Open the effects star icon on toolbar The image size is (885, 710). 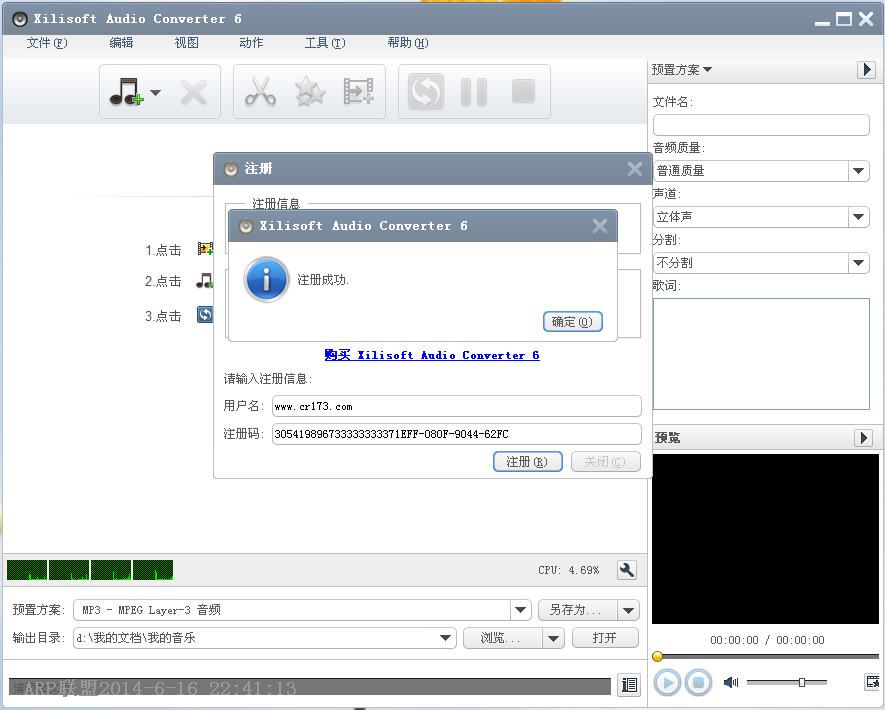coord(309,91)
